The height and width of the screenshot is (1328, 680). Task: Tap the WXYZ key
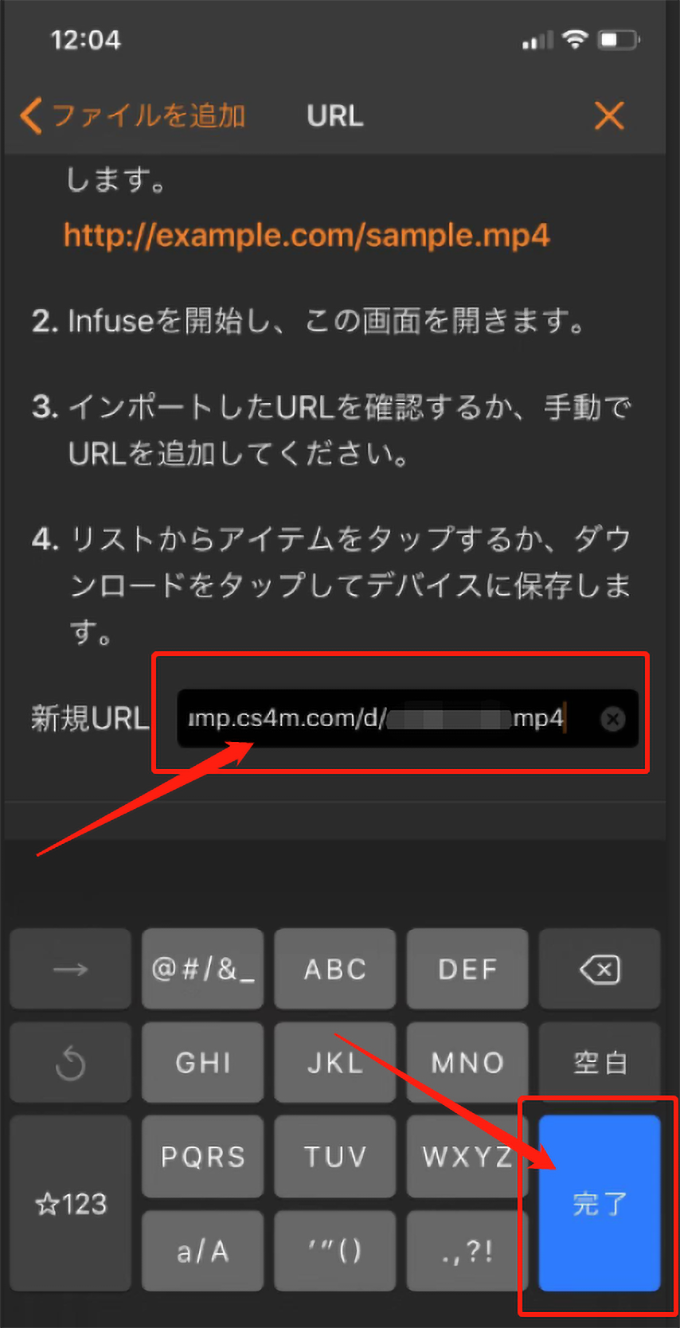468,1157
